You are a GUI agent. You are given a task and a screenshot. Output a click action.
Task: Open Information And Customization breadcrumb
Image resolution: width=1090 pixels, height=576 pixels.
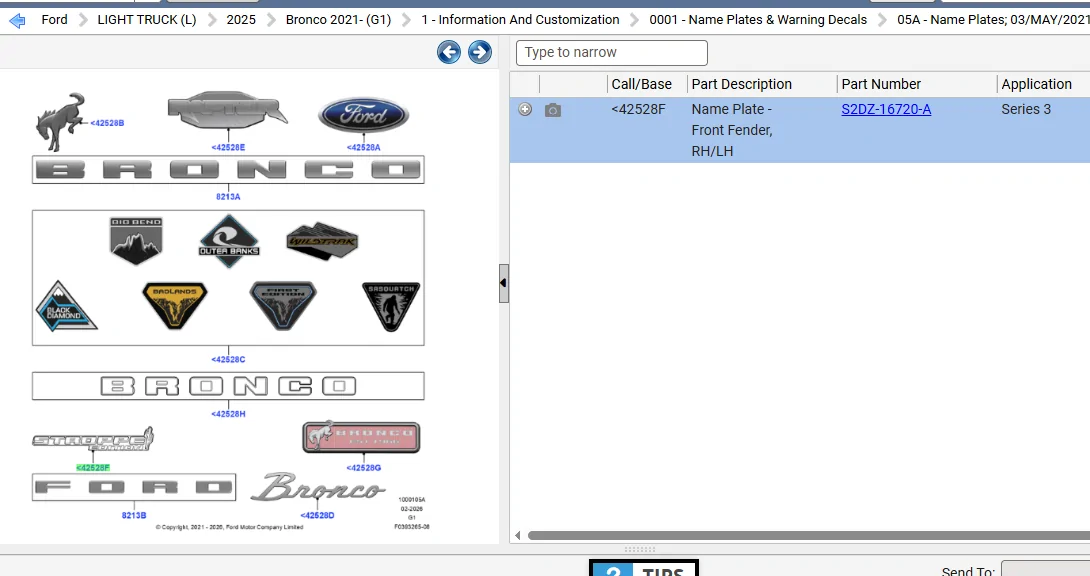520,19
